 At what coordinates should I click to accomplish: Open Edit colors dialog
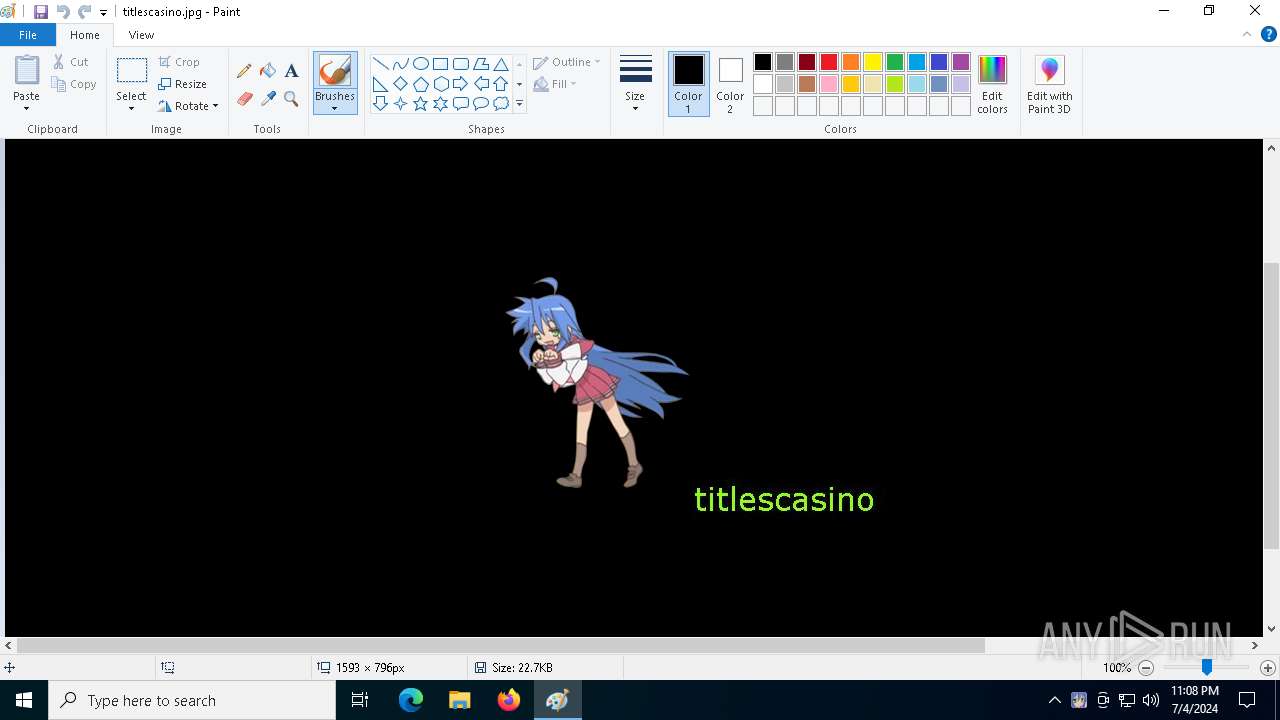coord(992,85)
